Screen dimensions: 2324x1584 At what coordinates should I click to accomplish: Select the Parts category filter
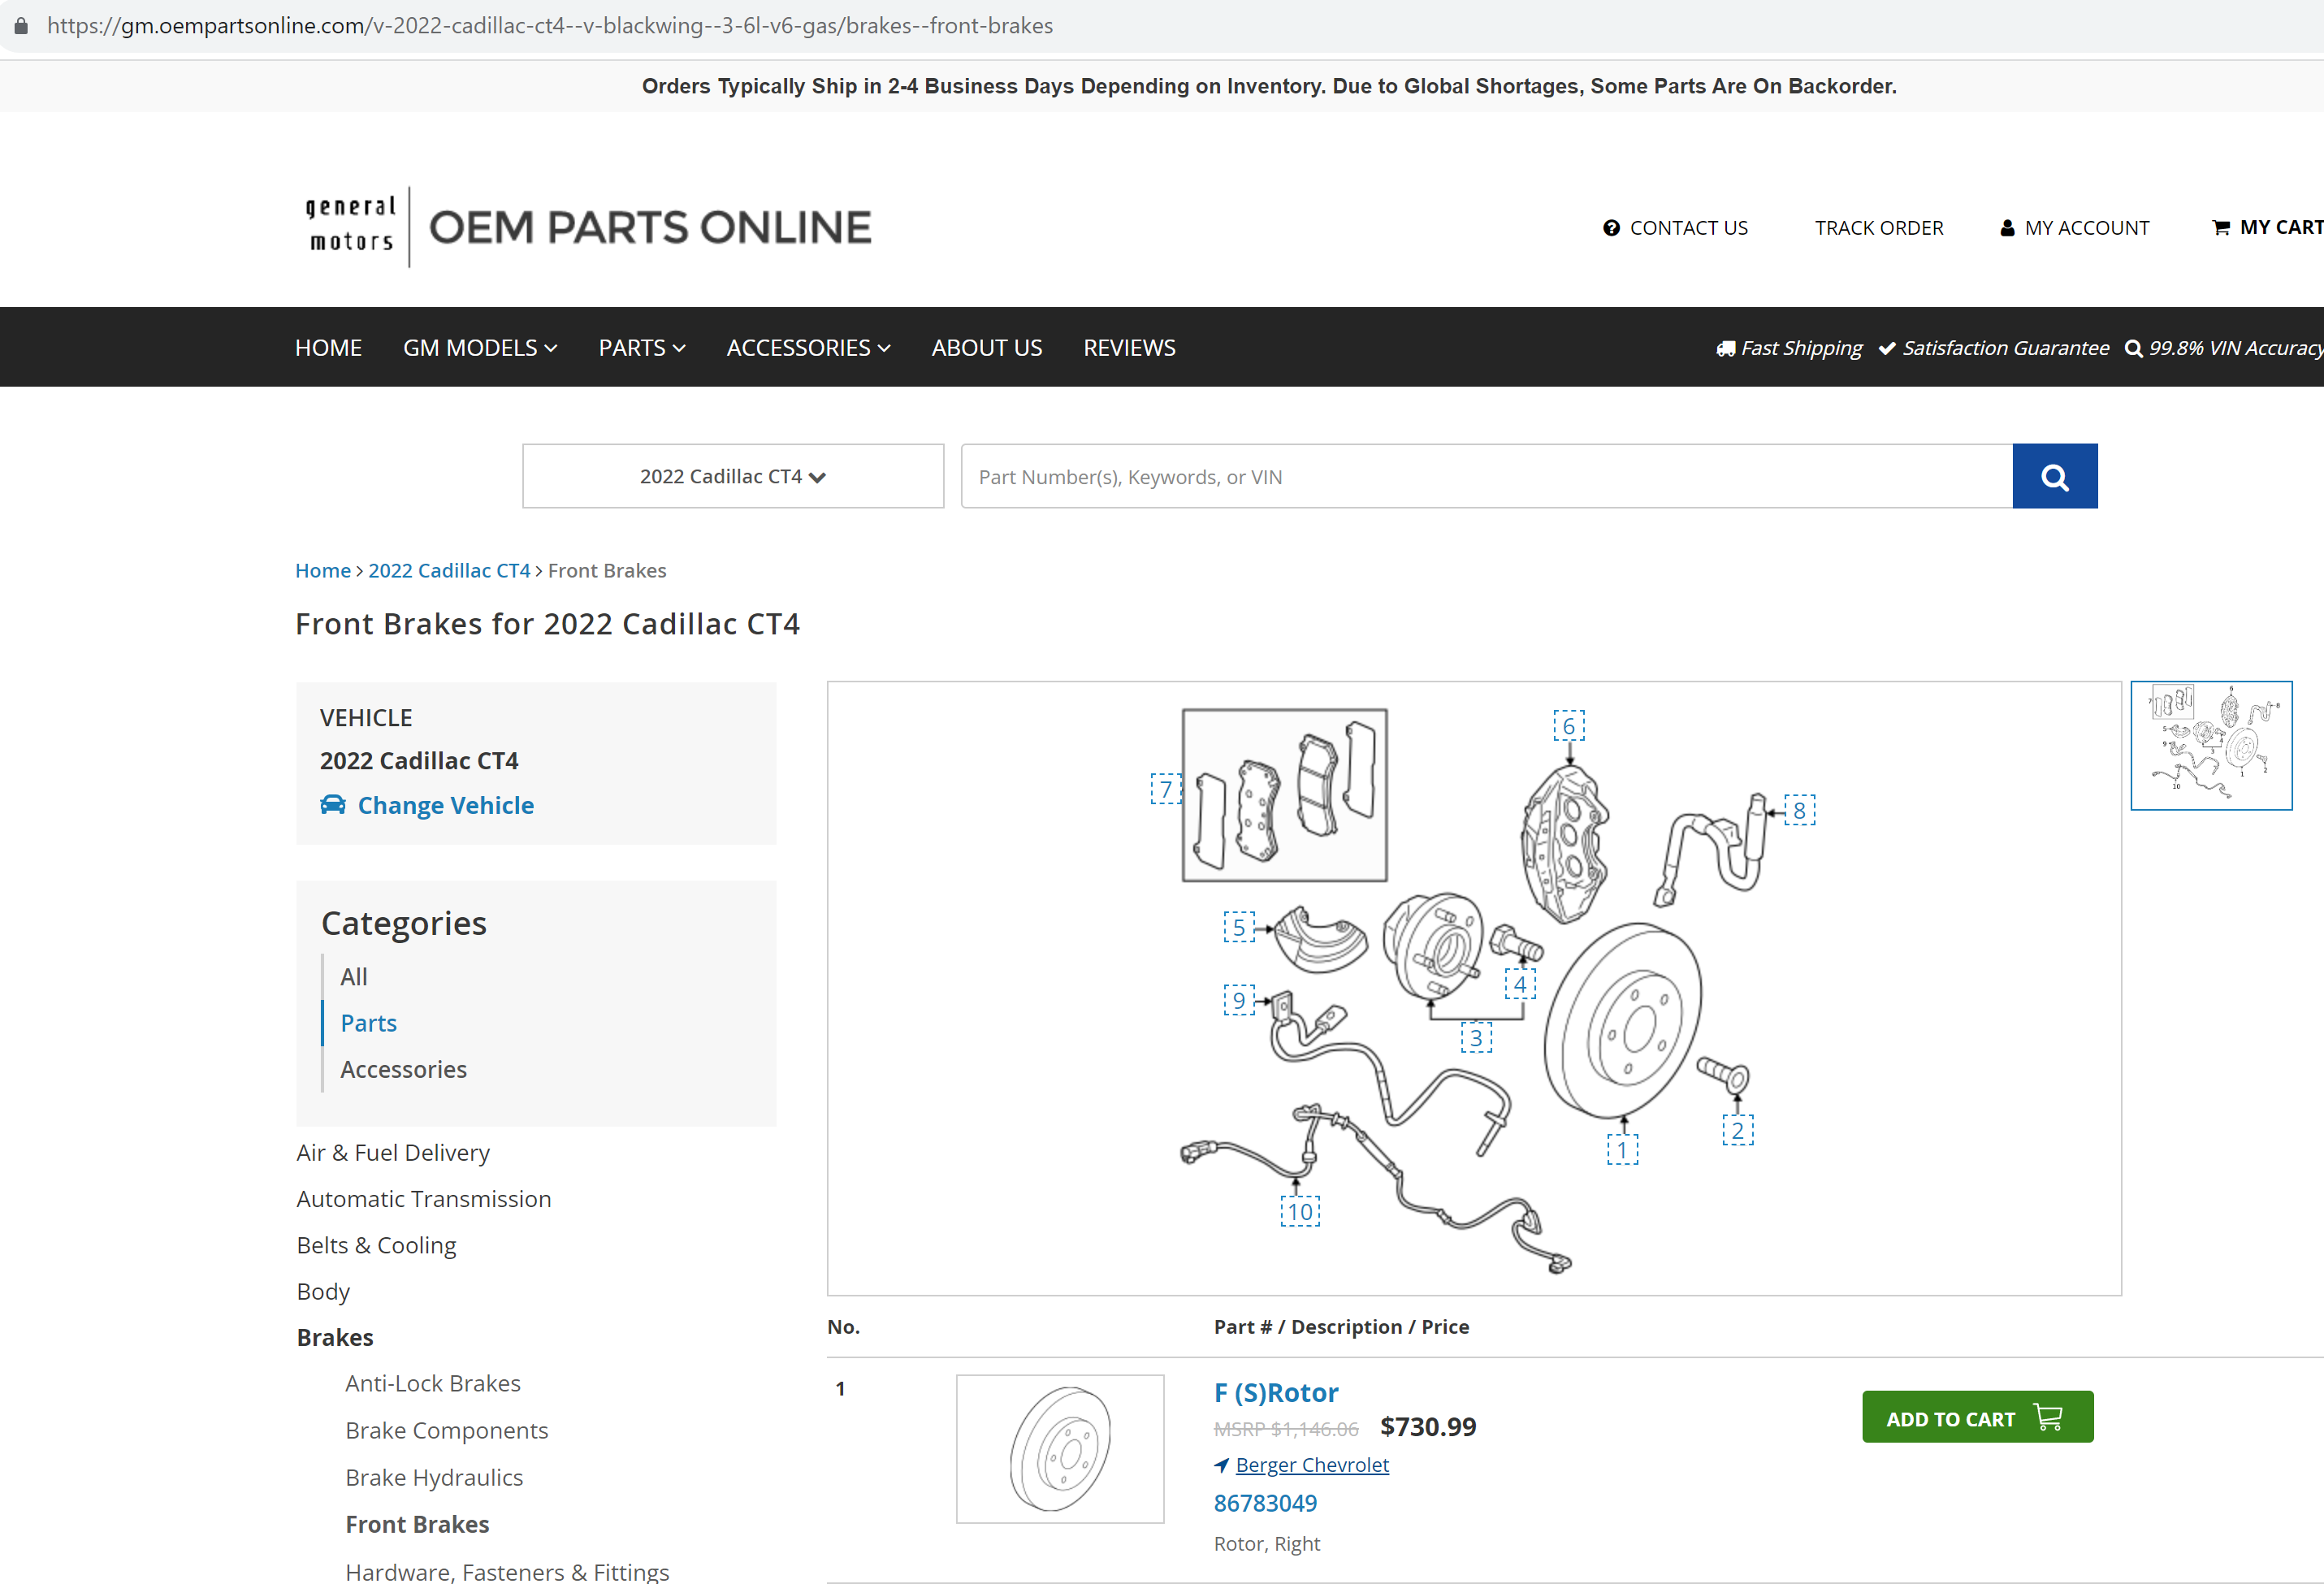pyautogui.click(x=368, y=1022)
